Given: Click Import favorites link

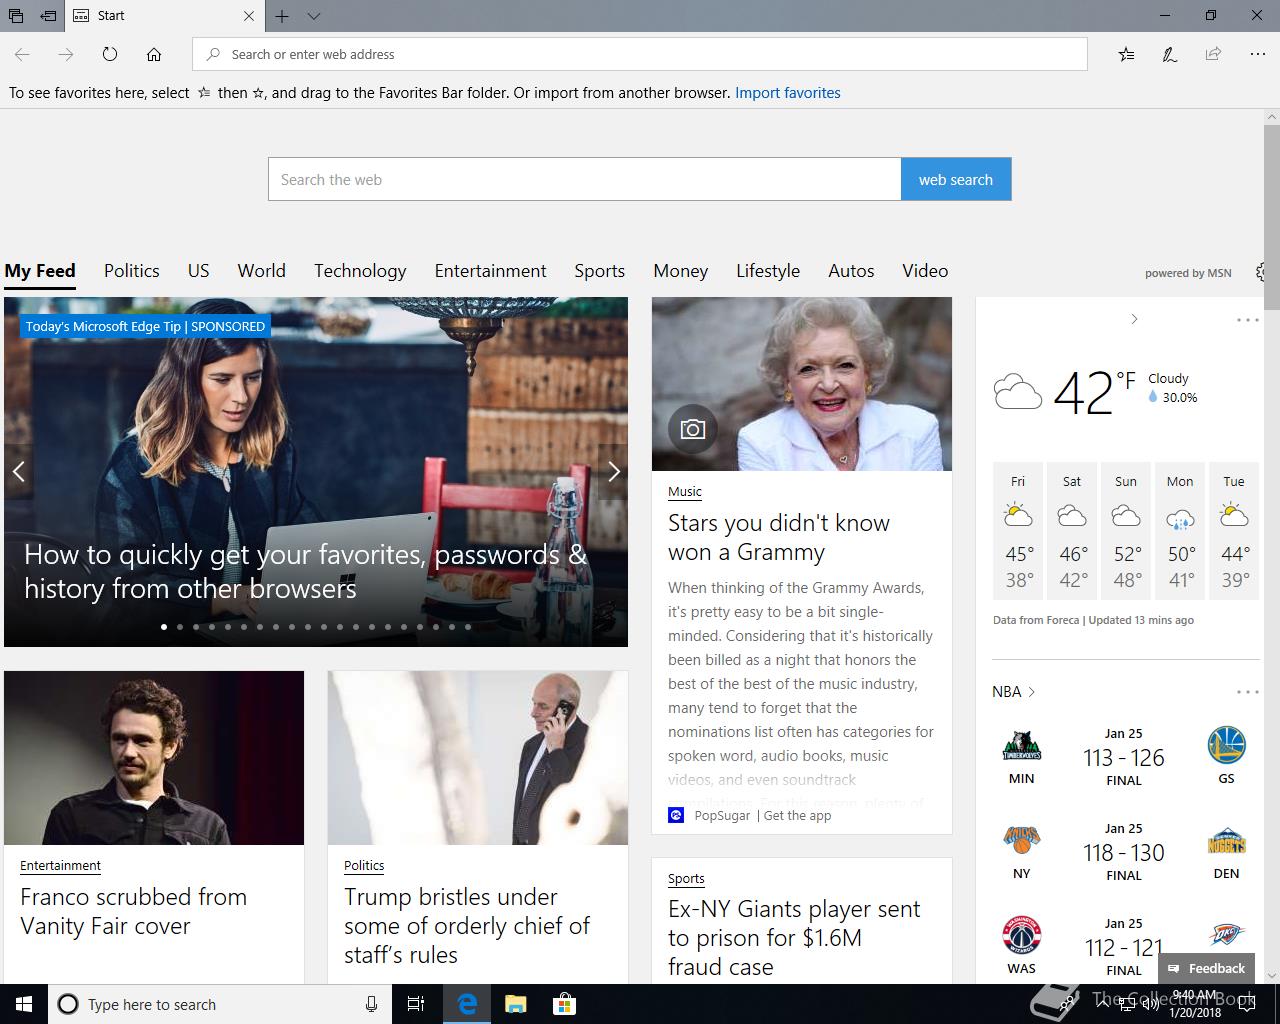Looking at the screenshot, I should [788, 93].
